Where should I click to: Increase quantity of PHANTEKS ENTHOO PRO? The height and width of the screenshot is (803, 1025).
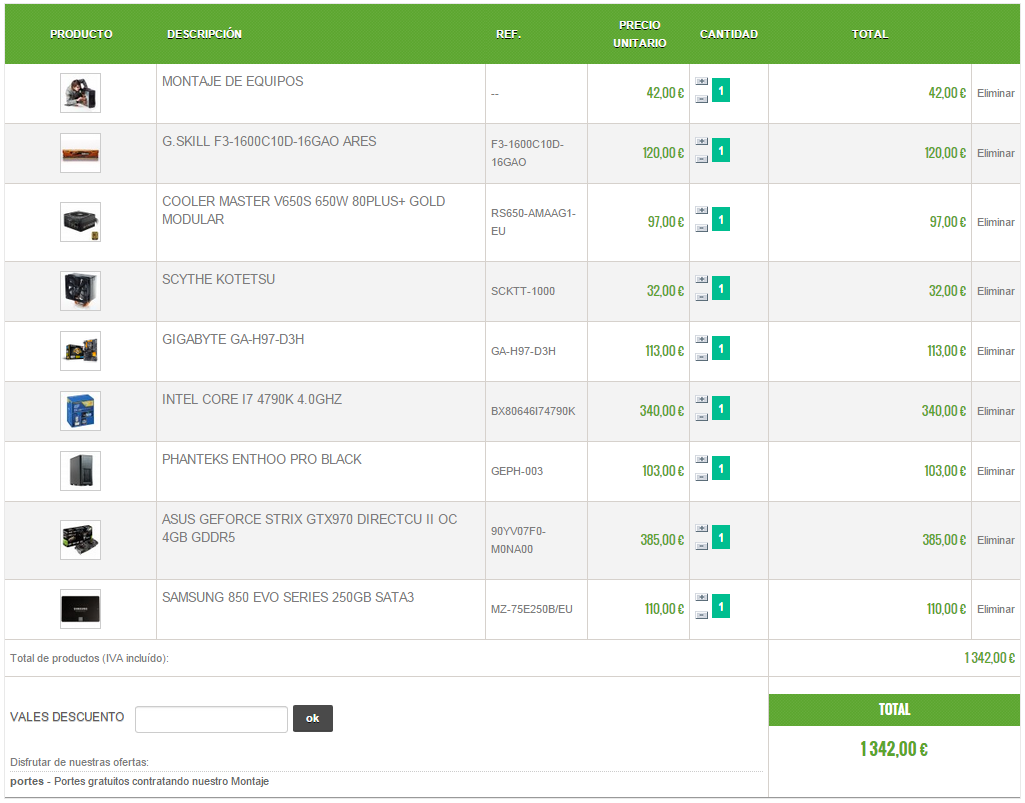coord(701,460)
